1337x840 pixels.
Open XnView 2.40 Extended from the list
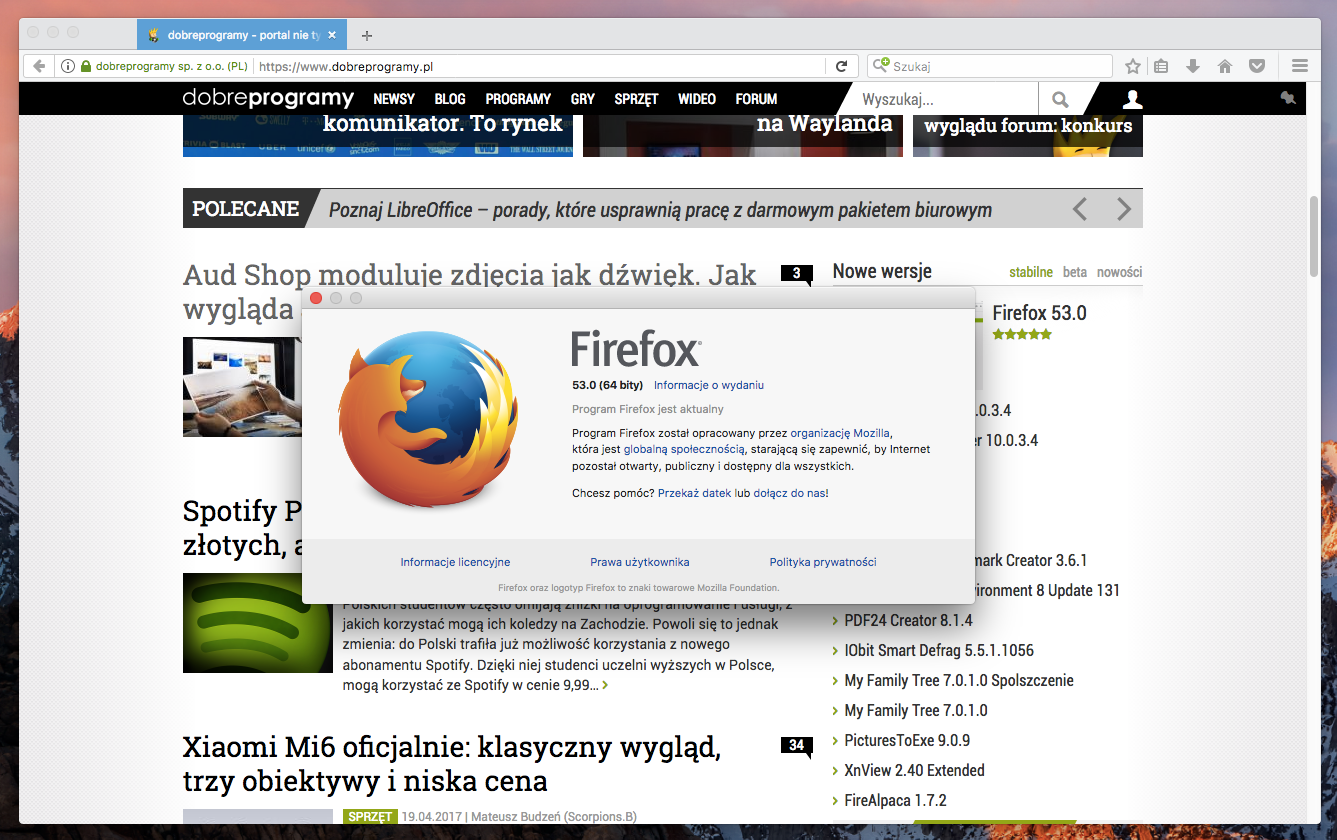pos(914,771)
